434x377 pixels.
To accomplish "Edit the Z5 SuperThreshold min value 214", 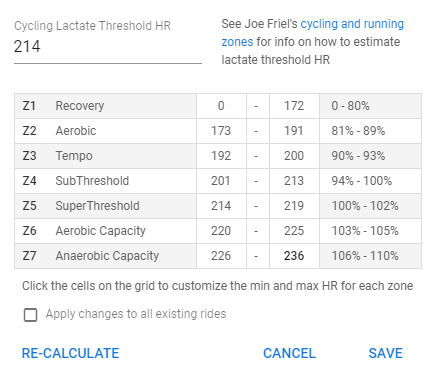I will (x=221, y=206).
